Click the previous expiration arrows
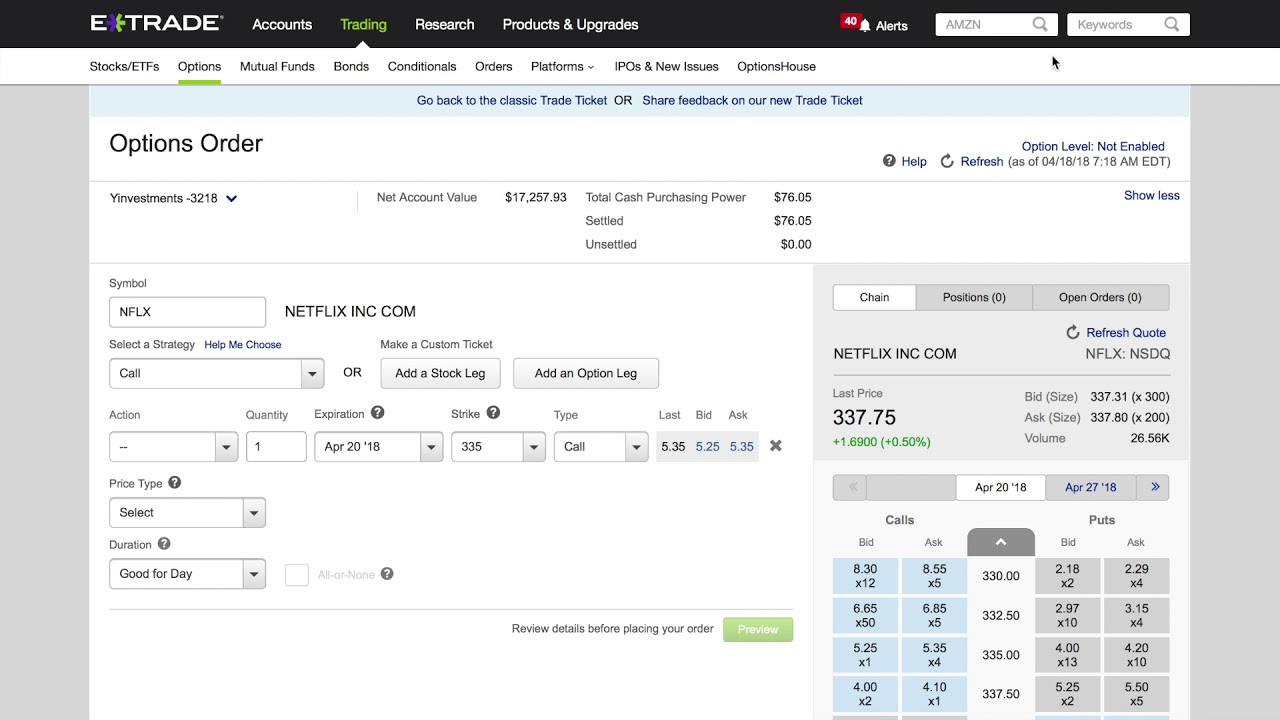 [x=852, y=487]
